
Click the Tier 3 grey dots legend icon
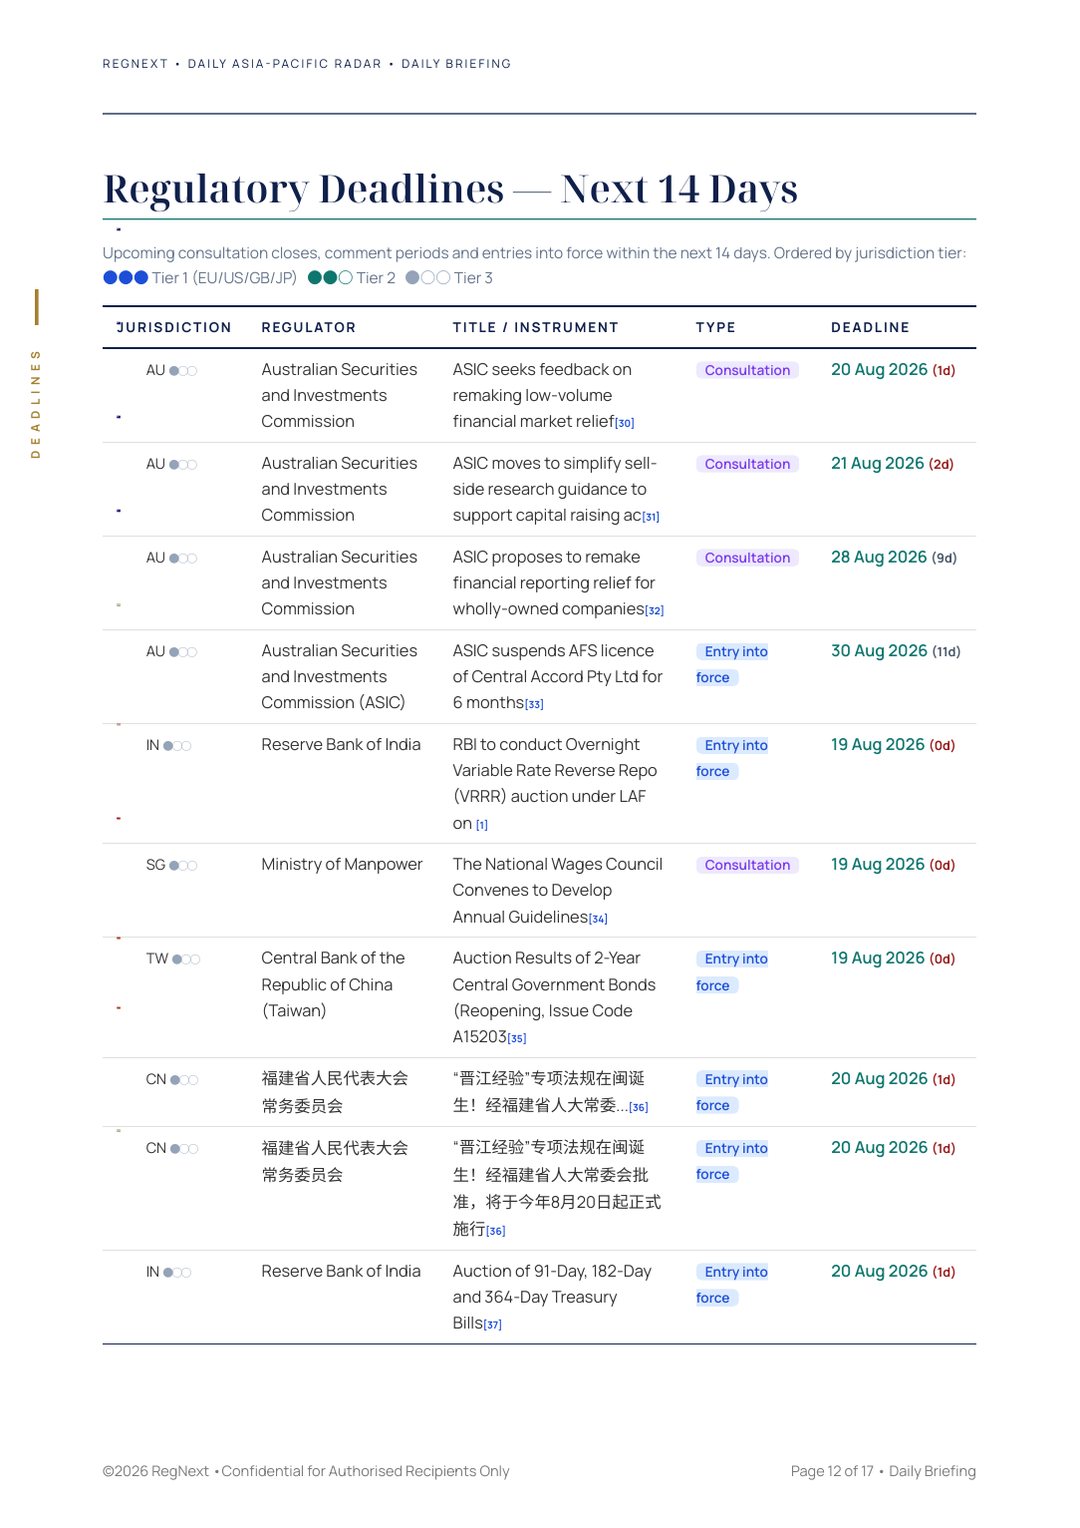click(428, 278)
